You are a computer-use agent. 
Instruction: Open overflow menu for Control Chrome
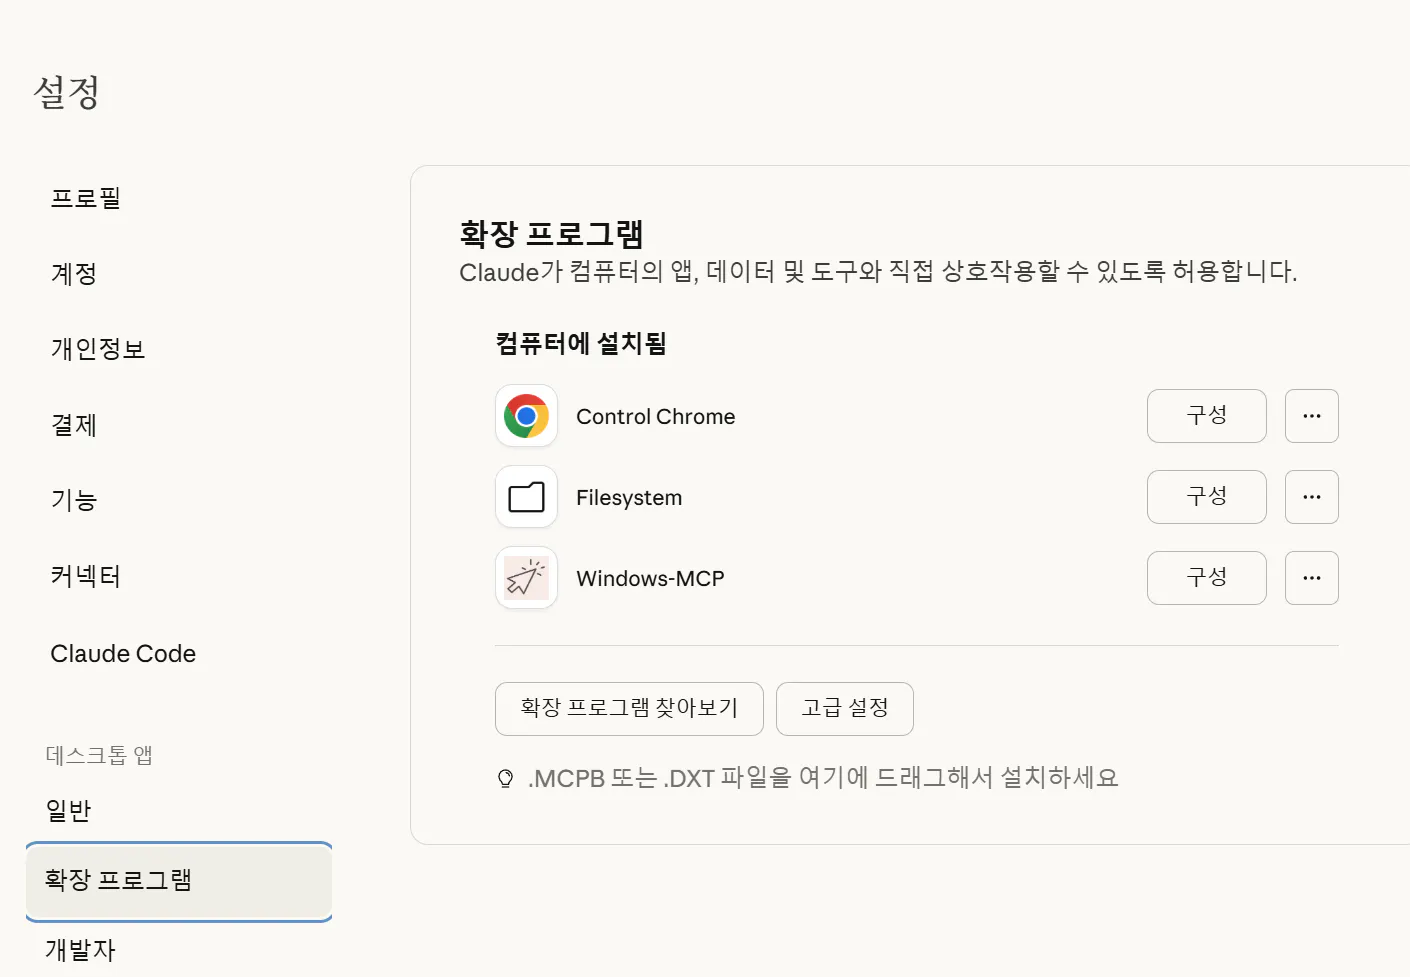pyautogui.click(x=1311, y=416)
